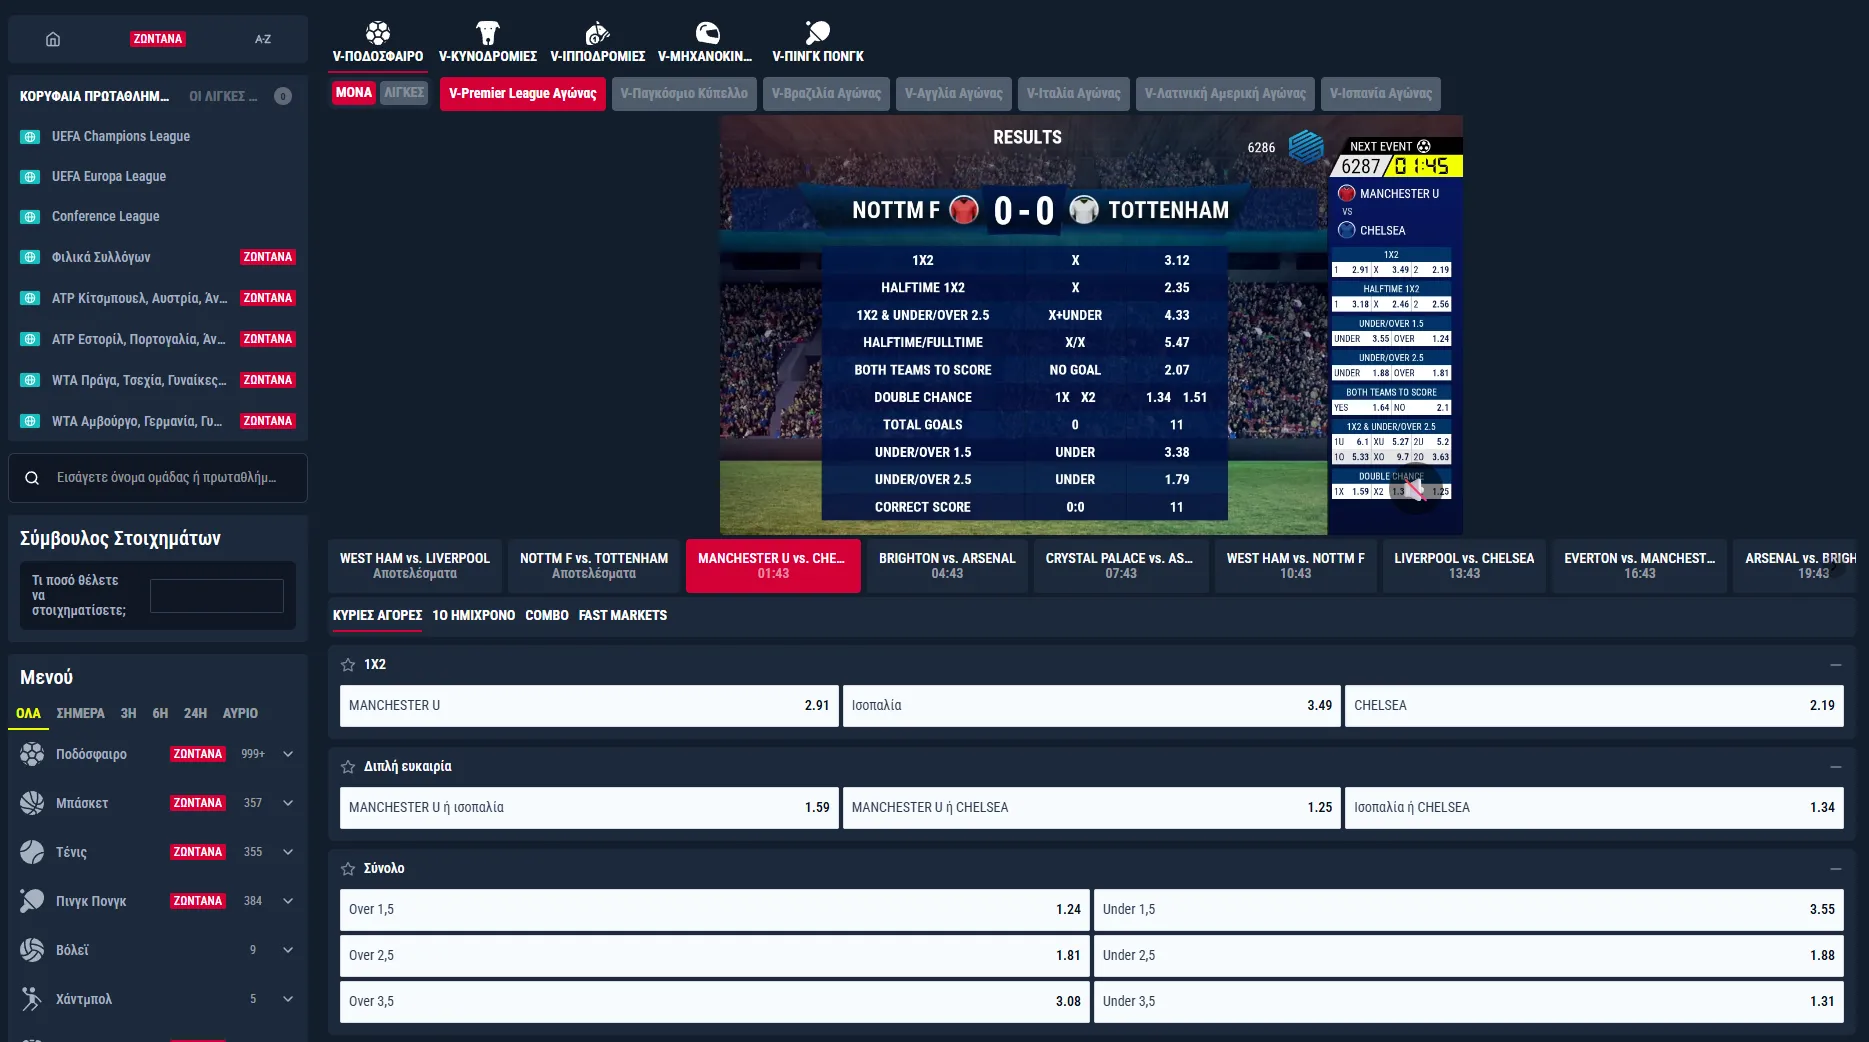Bet on MANCHESTER U at 2.91
Image resolution: width=1869 pixels, height=1042 pixels.
589,706
